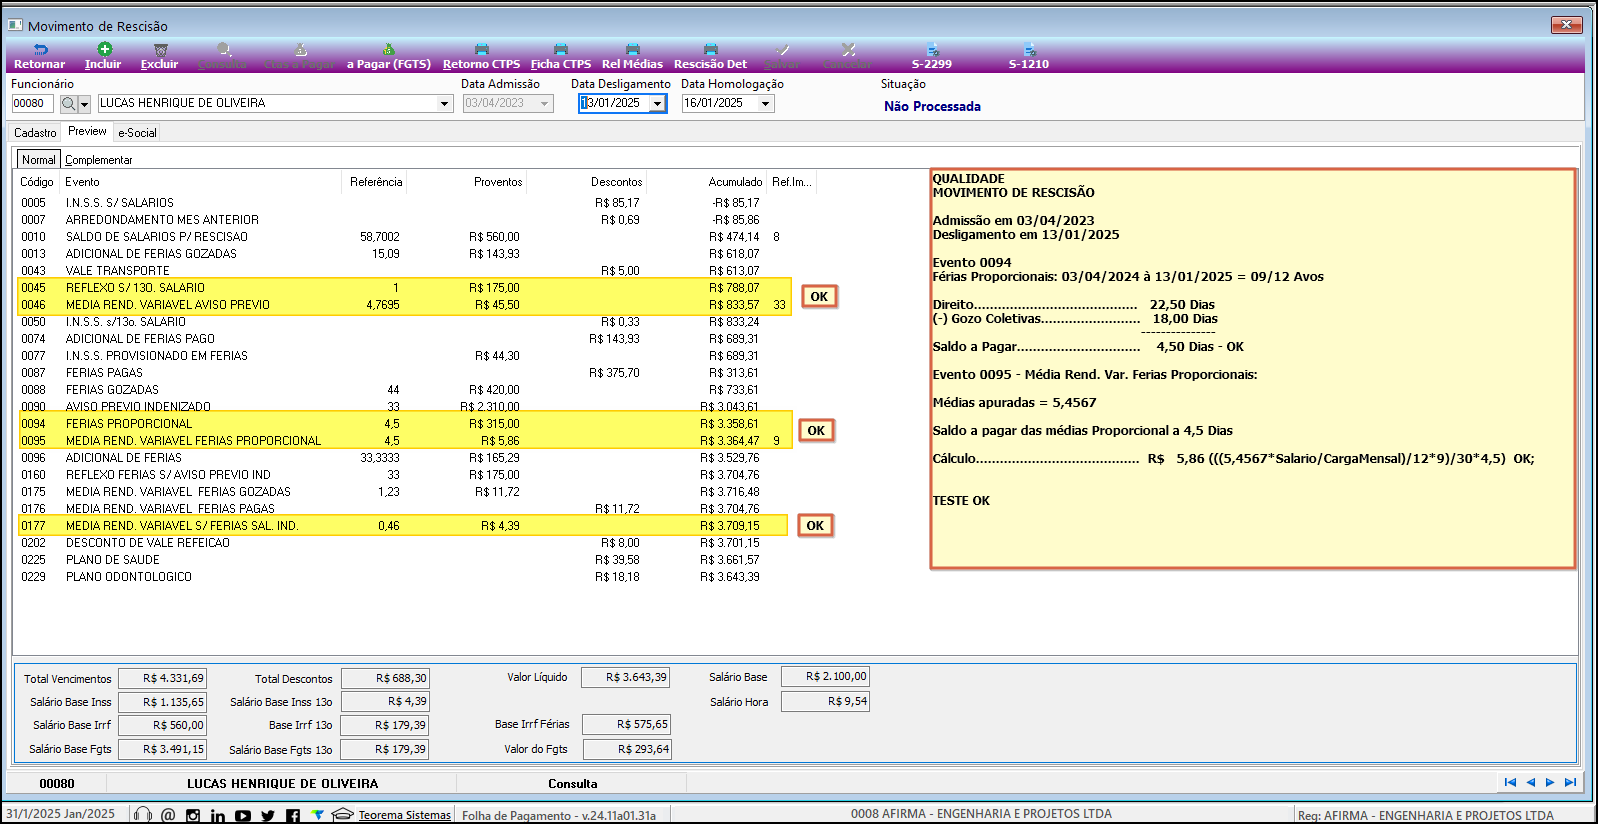
Task: Click the employee search magnifier icon
Action: 68,103
